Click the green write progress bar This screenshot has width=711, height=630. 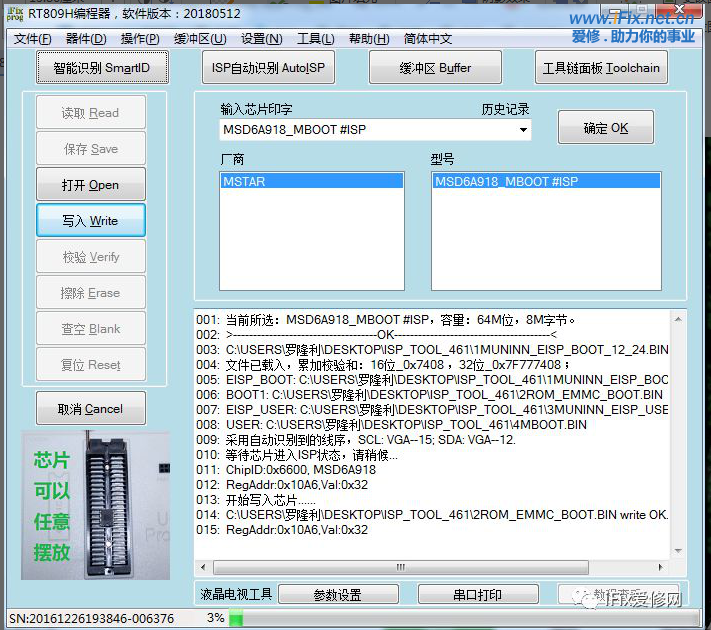[236, 619]
